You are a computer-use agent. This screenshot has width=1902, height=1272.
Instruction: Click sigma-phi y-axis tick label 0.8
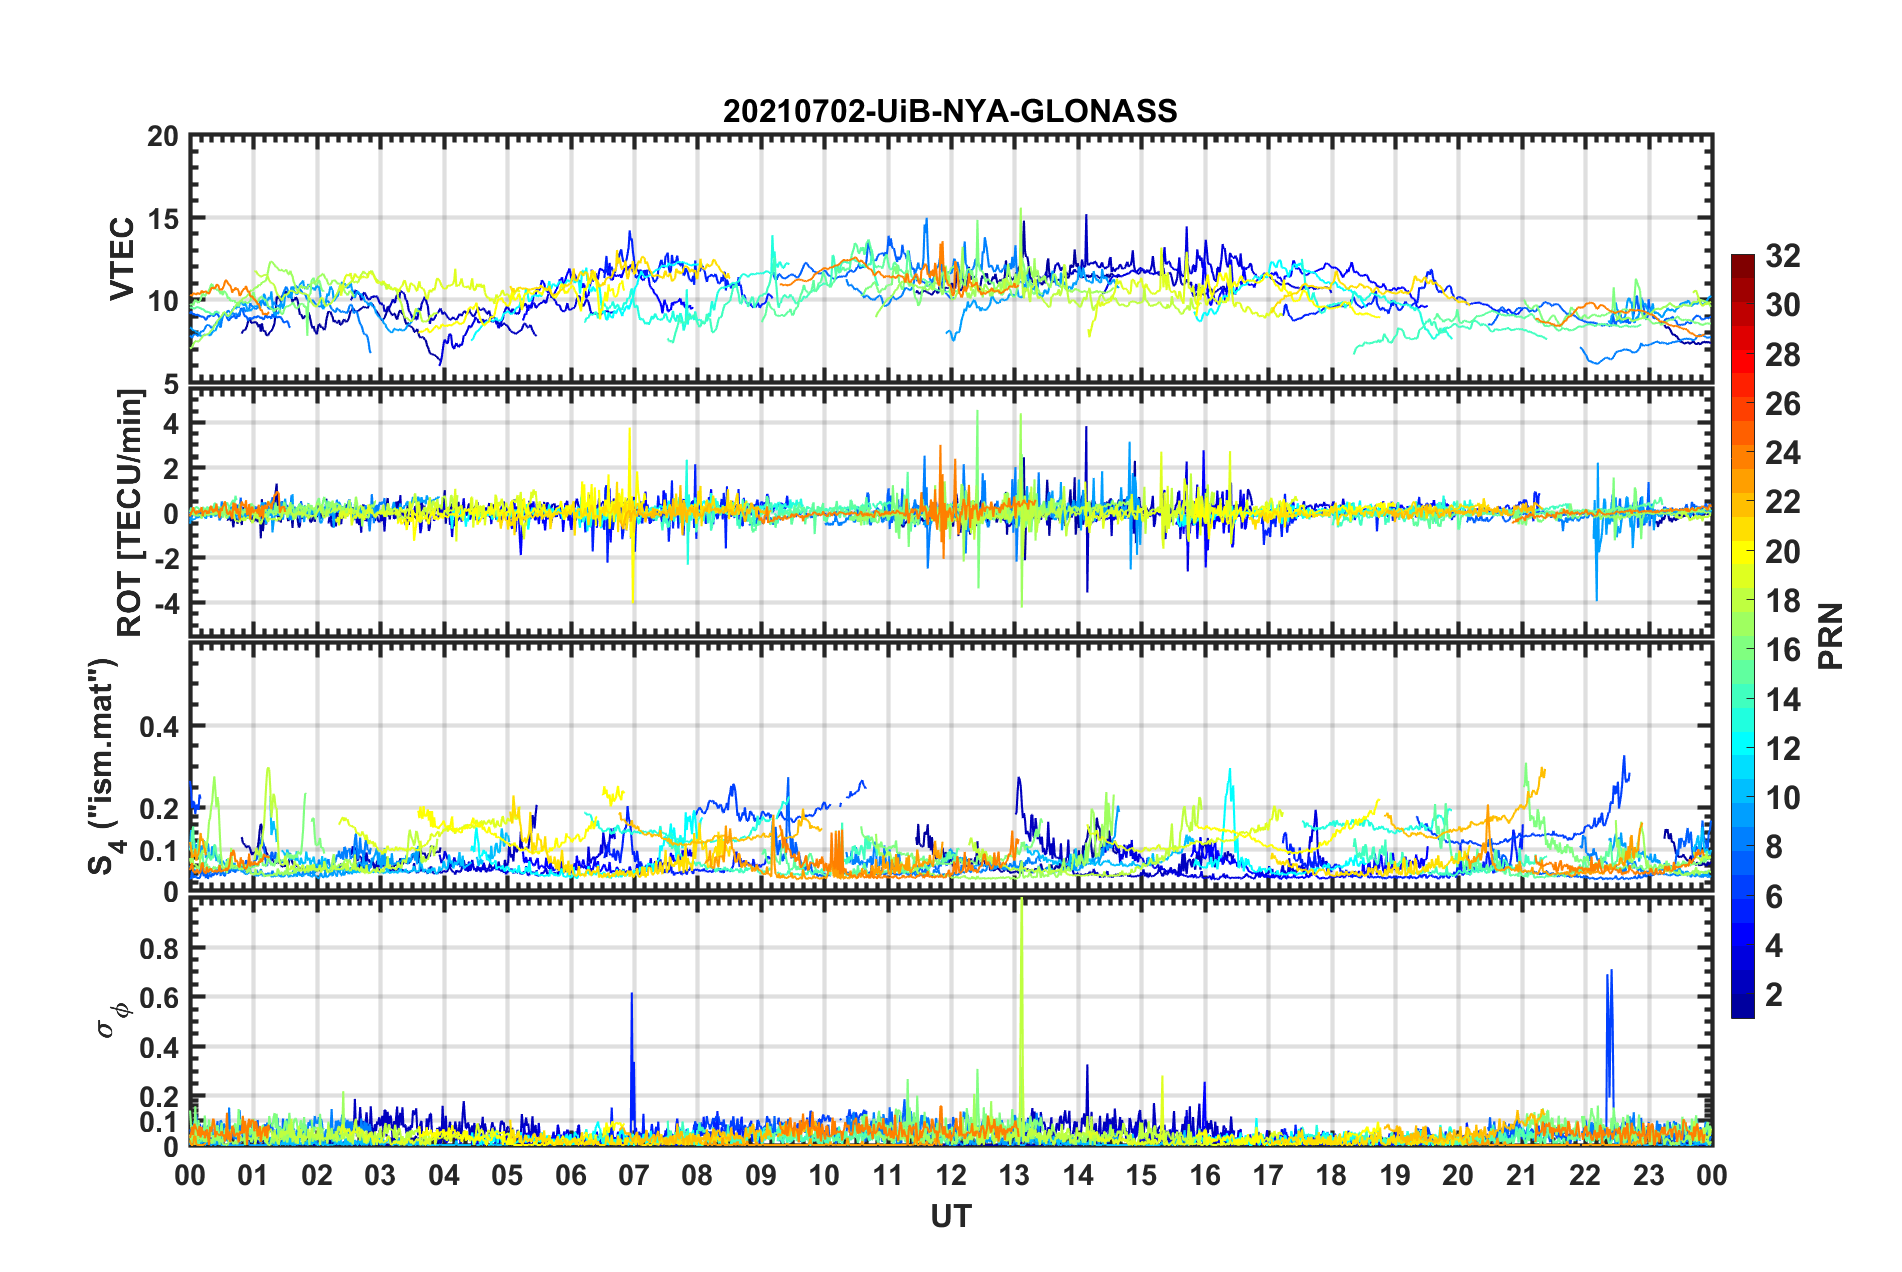click(160, 948)
